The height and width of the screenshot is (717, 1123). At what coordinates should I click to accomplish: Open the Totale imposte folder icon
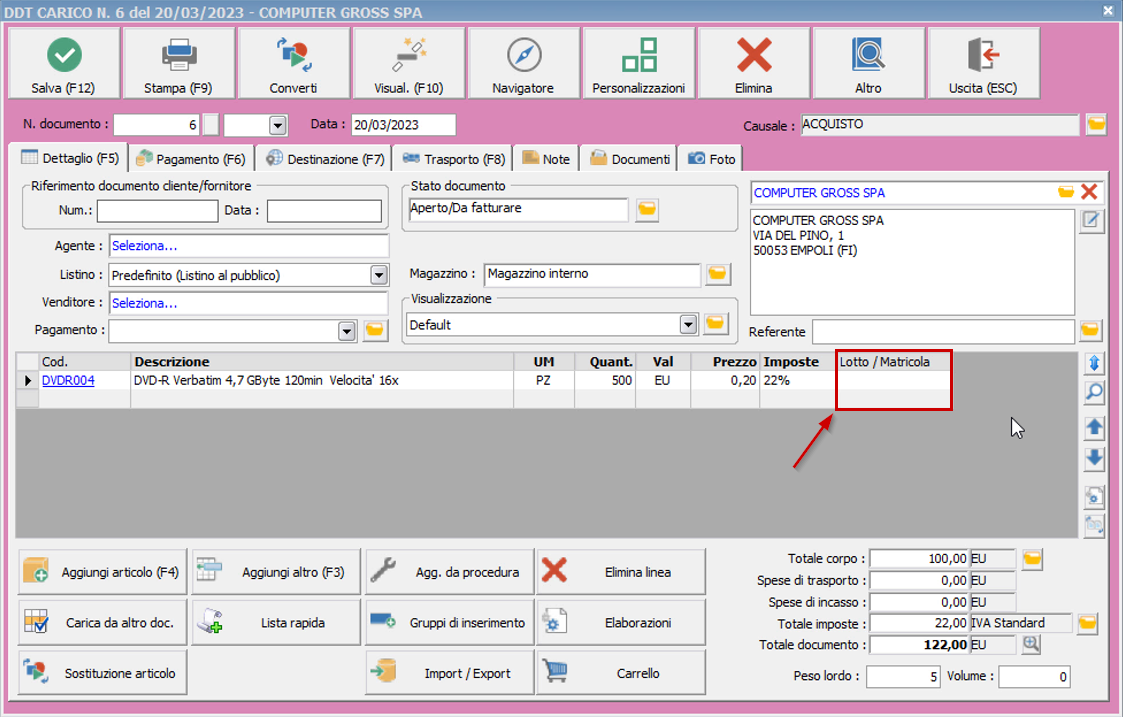pyautogui.click(x=1087, y=623)
